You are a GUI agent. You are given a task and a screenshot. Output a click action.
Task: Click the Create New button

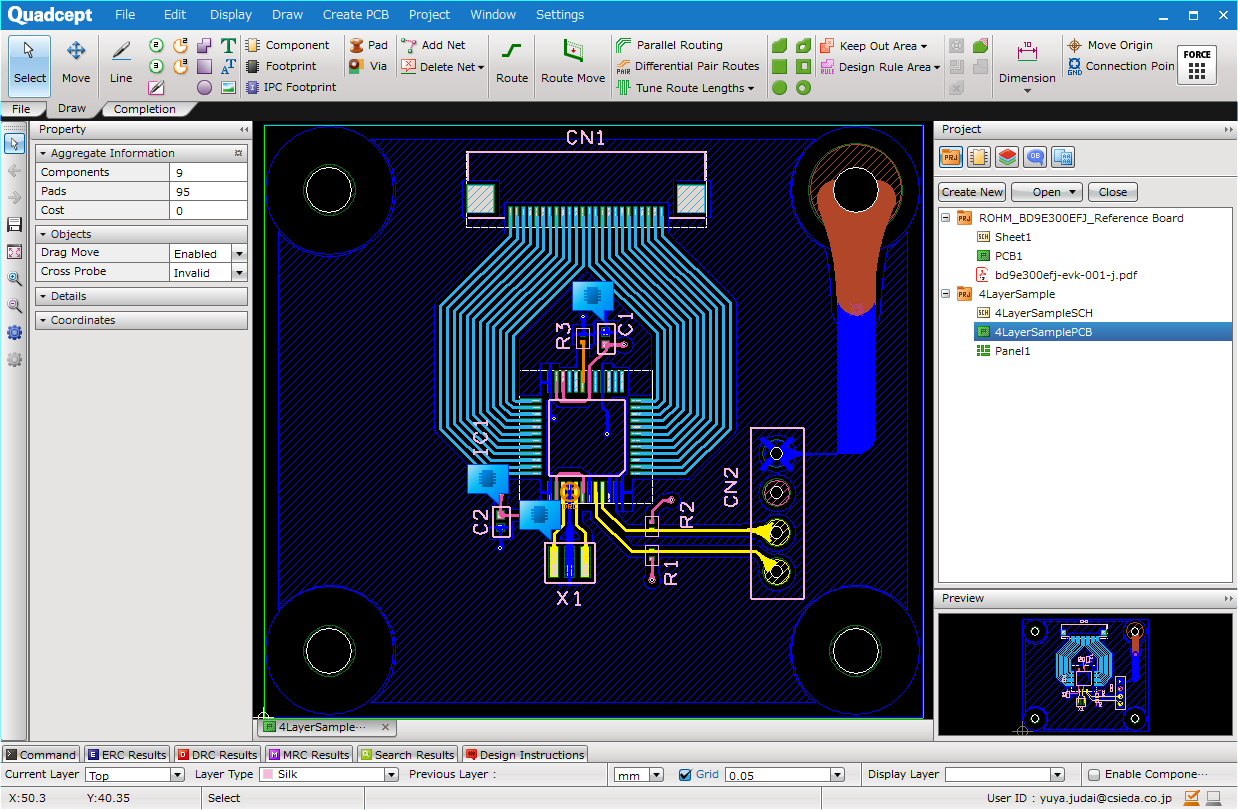click(972, 192)
